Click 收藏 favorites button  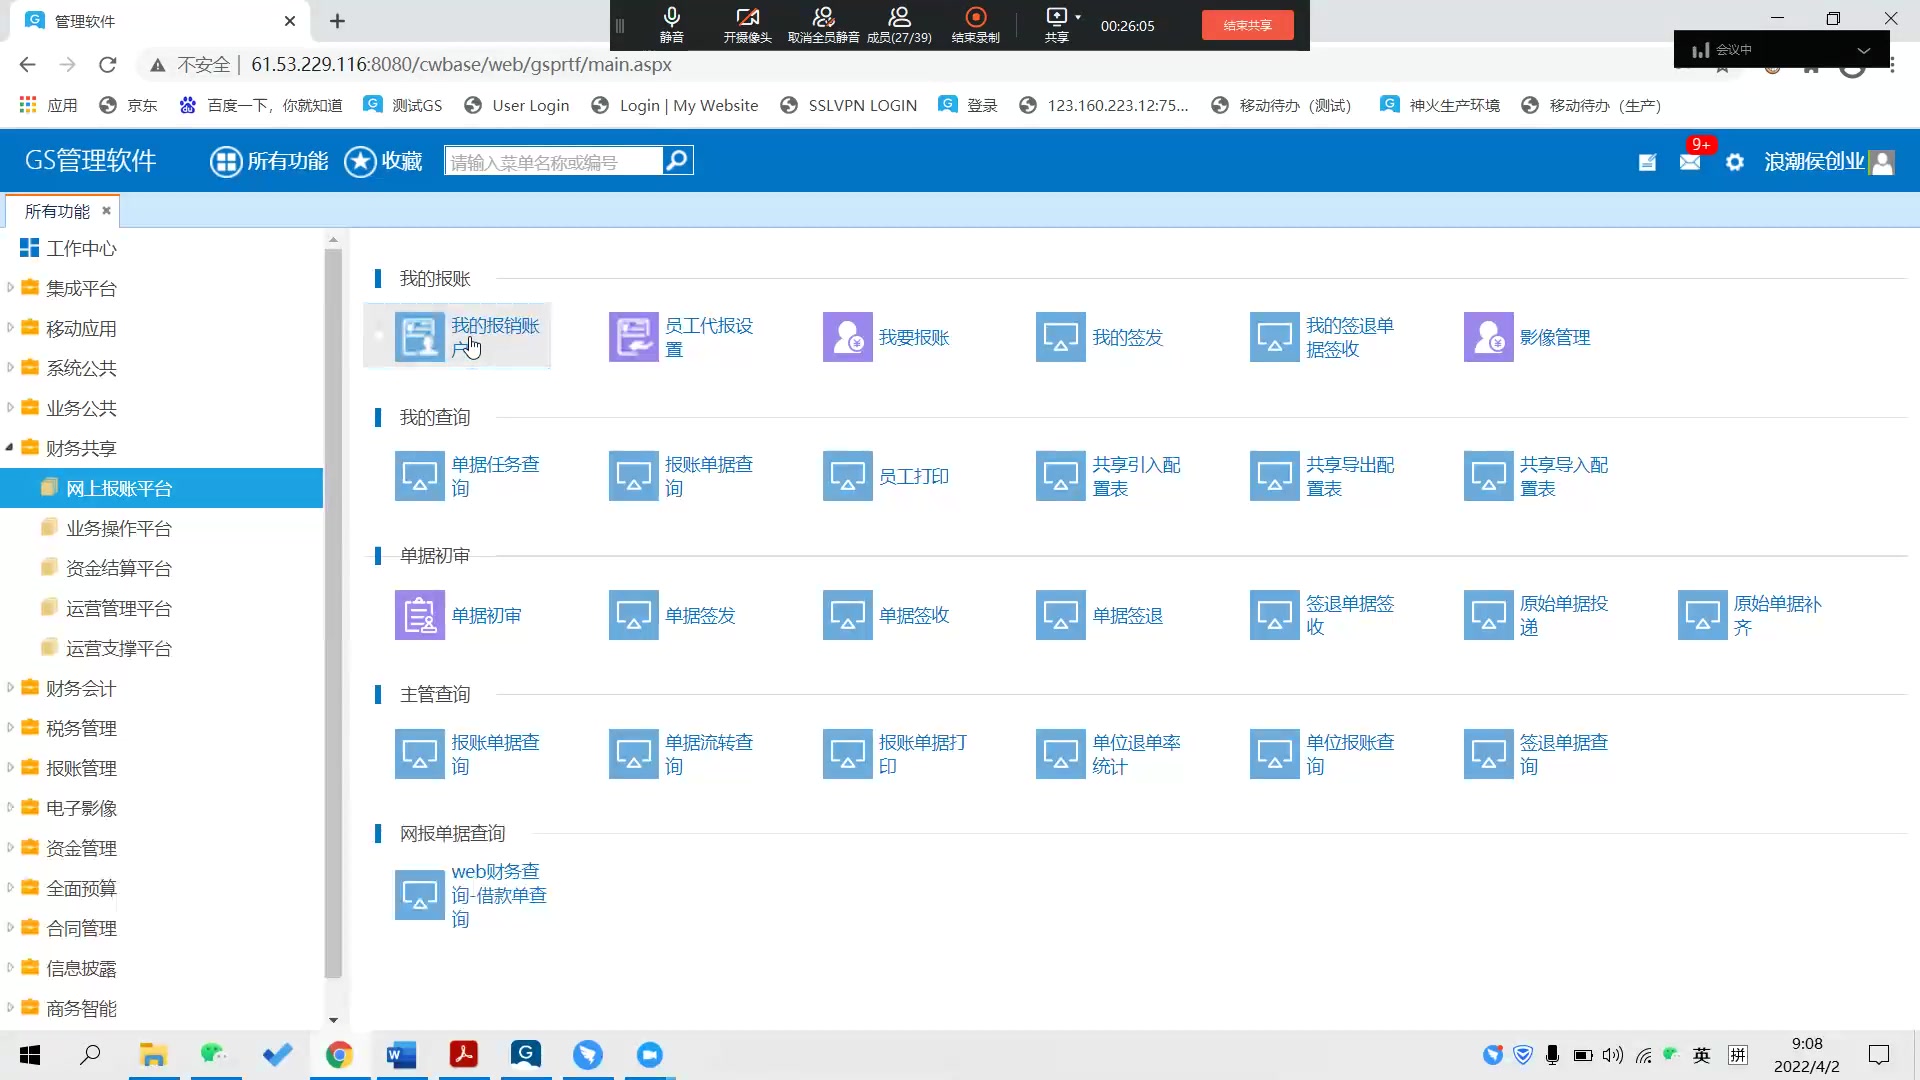point(383,161)
